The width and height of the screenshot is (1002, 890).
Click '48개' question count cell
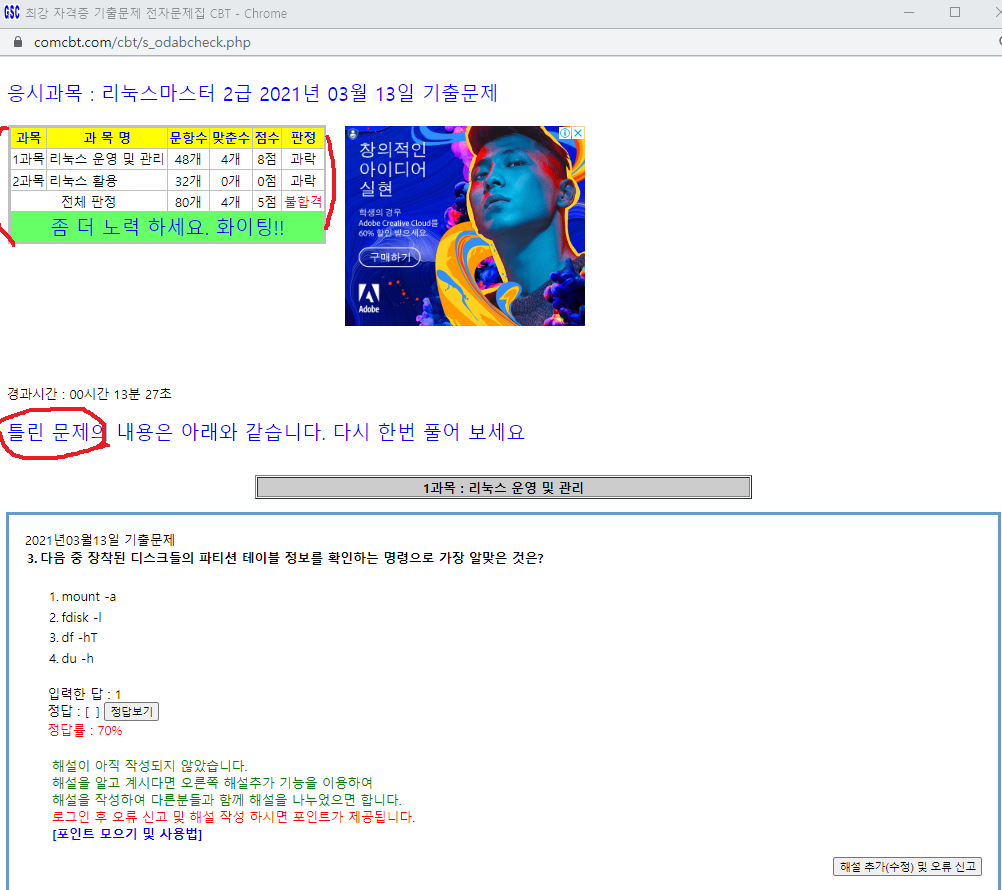click(x=188, y=158)
